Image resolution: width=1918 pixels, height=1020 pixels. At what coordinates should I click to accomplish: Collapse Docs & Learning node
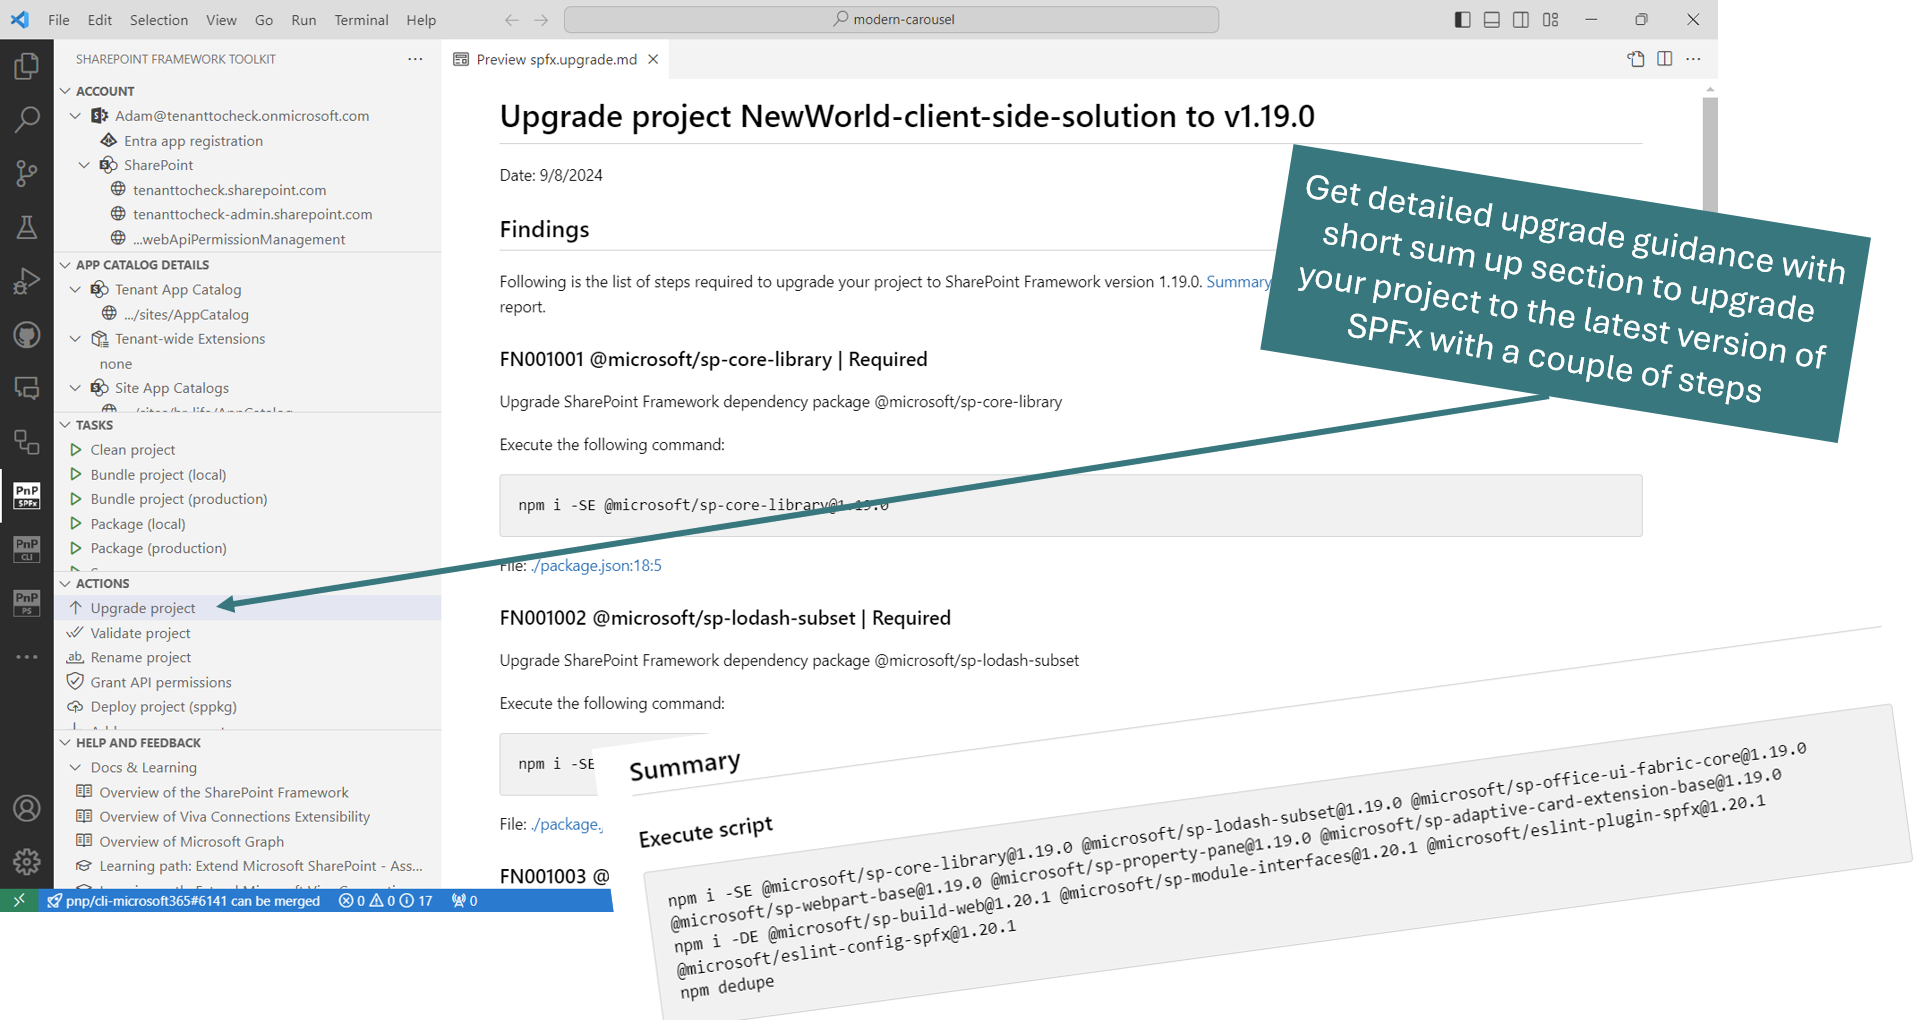pyautogui.click(x=75, y=767)
